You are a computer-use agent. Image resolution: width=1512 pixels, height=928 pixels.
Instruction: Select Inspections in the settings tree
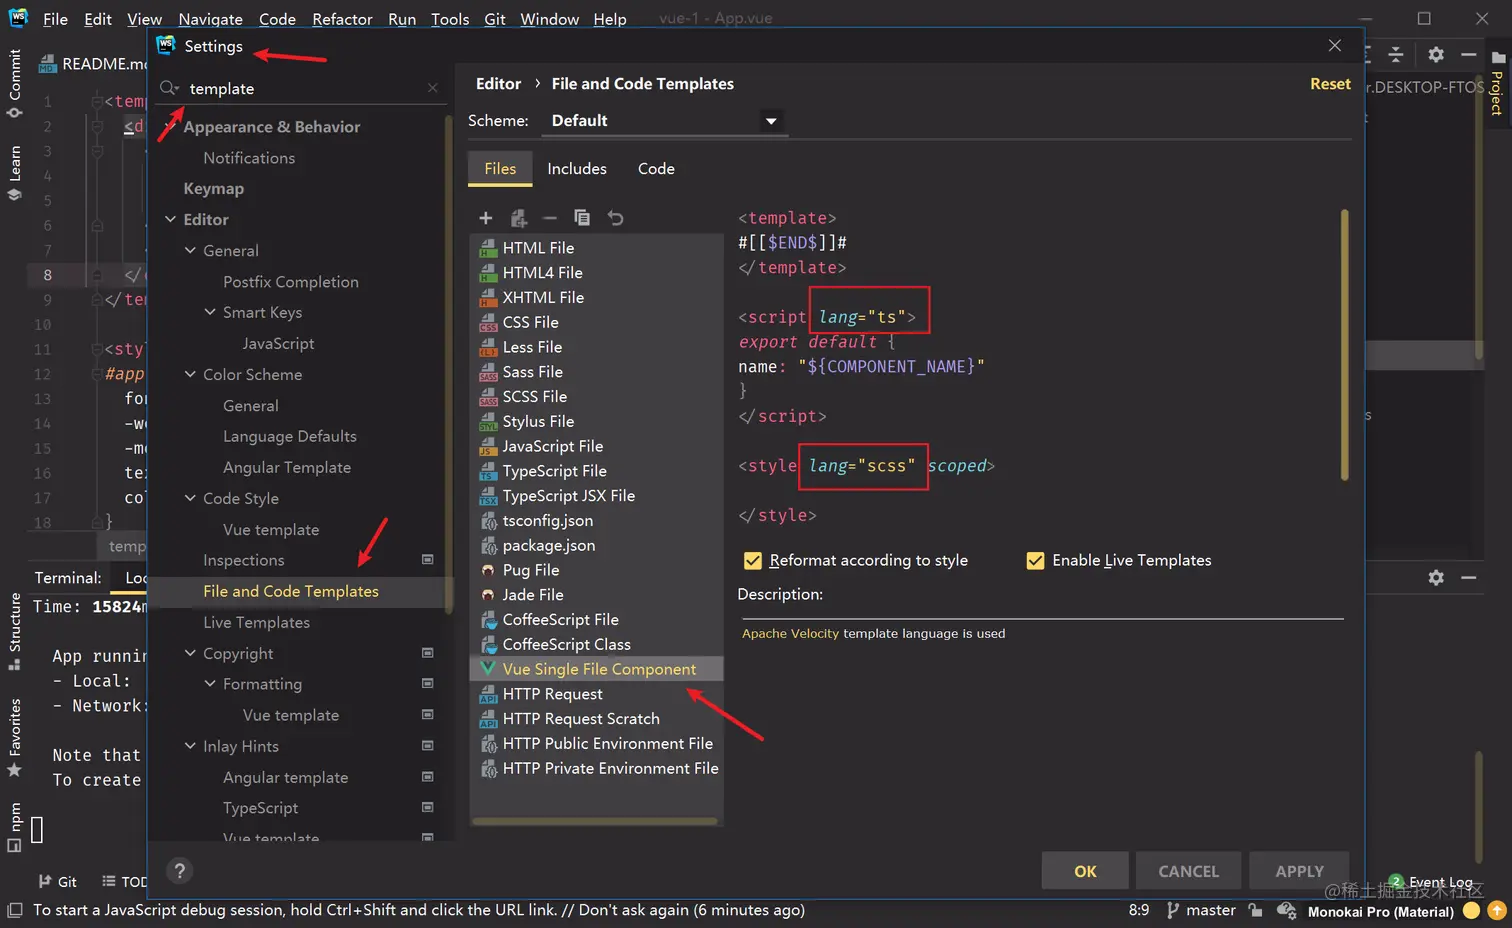click(243, 560)
